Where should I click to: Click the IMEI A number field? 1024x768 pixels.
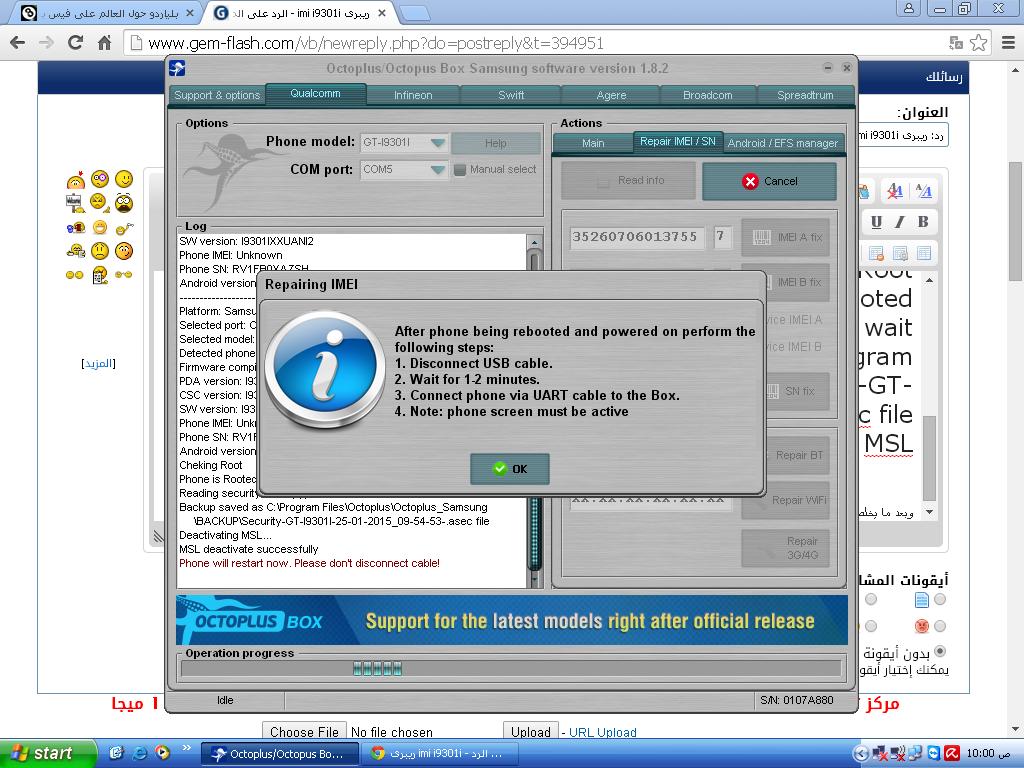(x=637, y=237)
